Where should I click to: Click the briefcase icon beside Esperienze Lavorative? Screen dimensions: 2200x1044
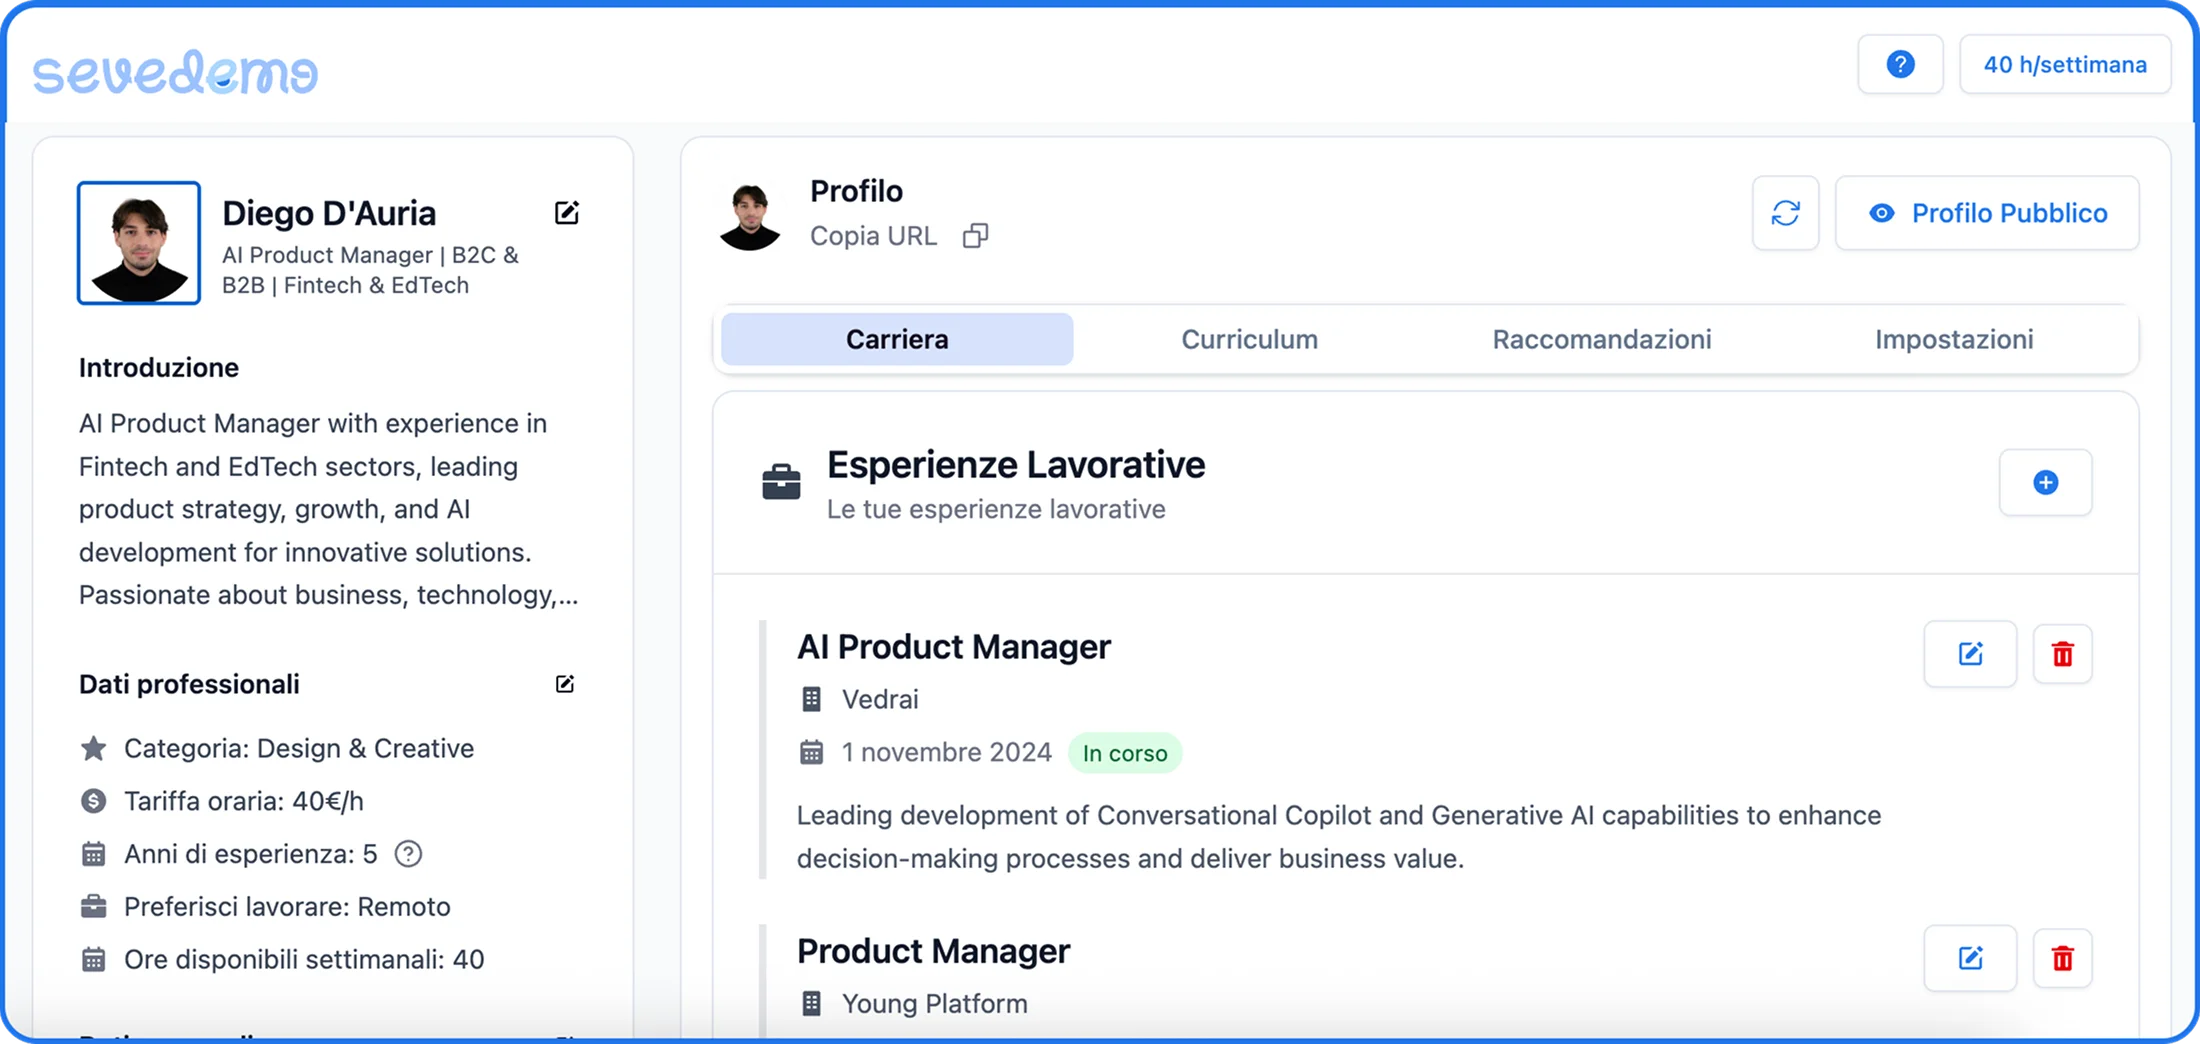[781, 480]
